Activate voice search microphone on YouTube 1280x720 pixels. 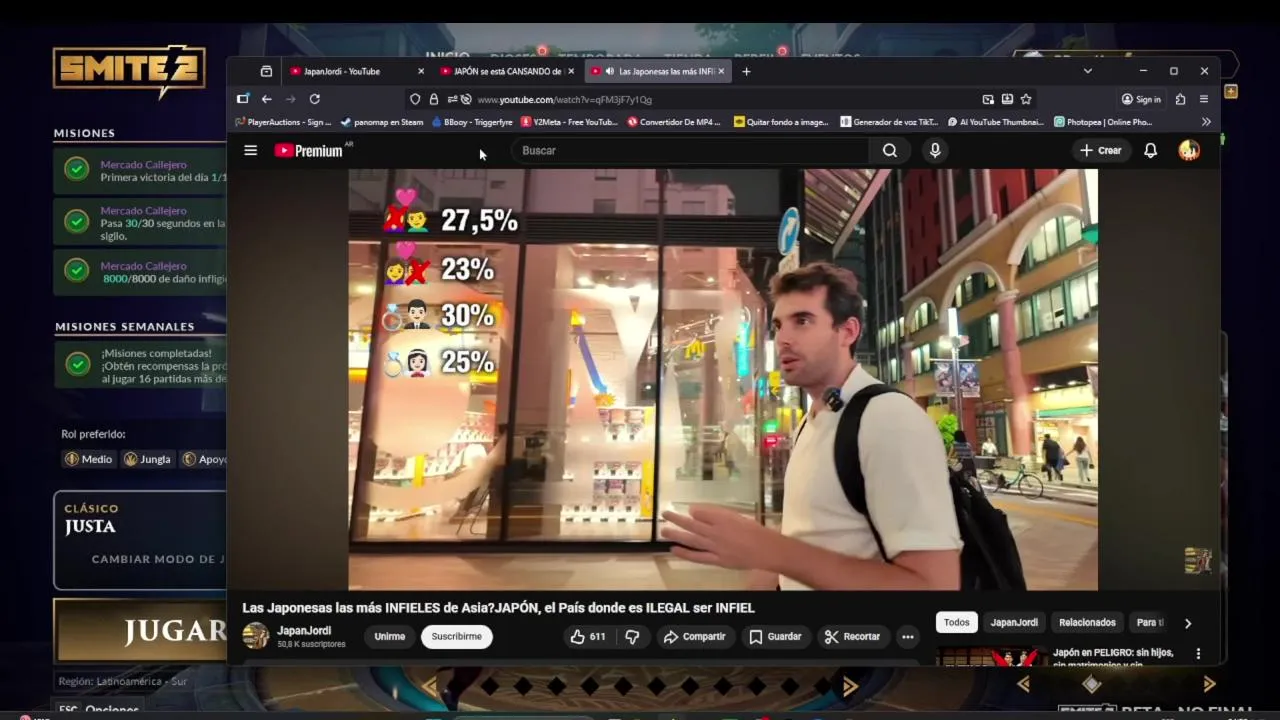935,150
